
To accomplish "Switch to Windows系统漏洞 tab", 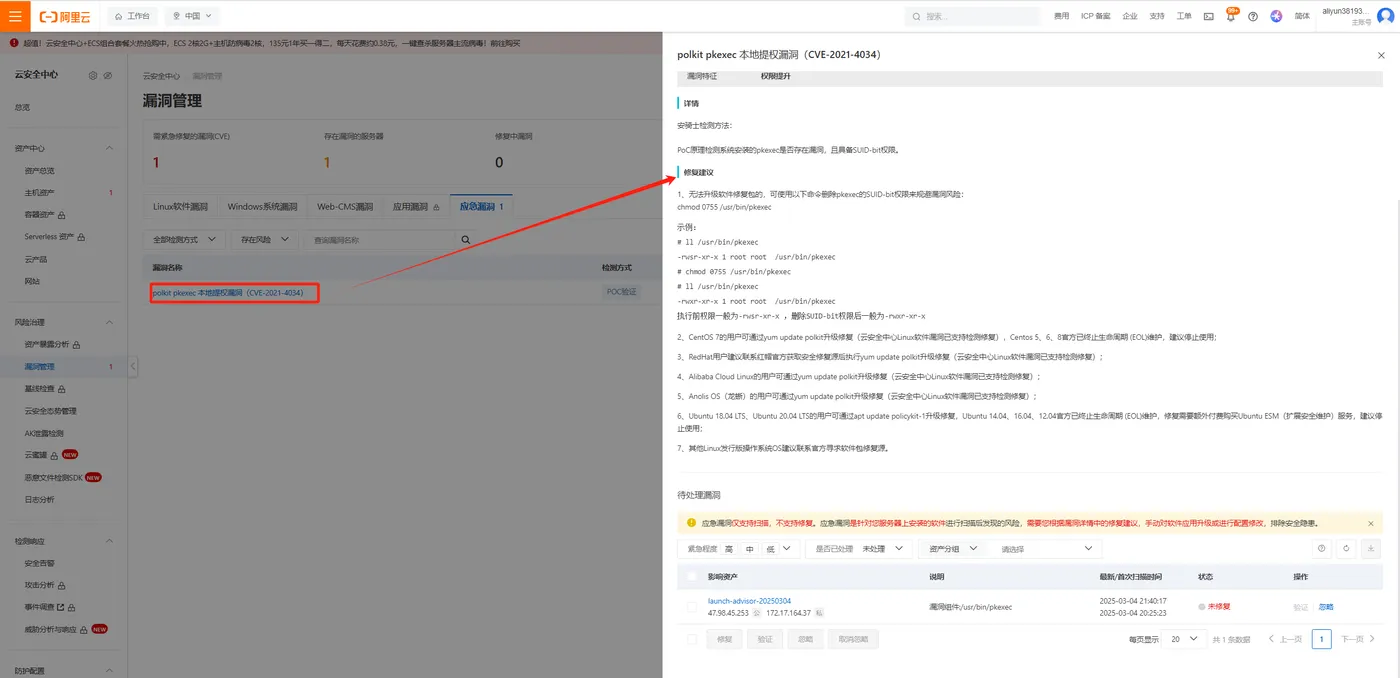I will click(262, 207).
